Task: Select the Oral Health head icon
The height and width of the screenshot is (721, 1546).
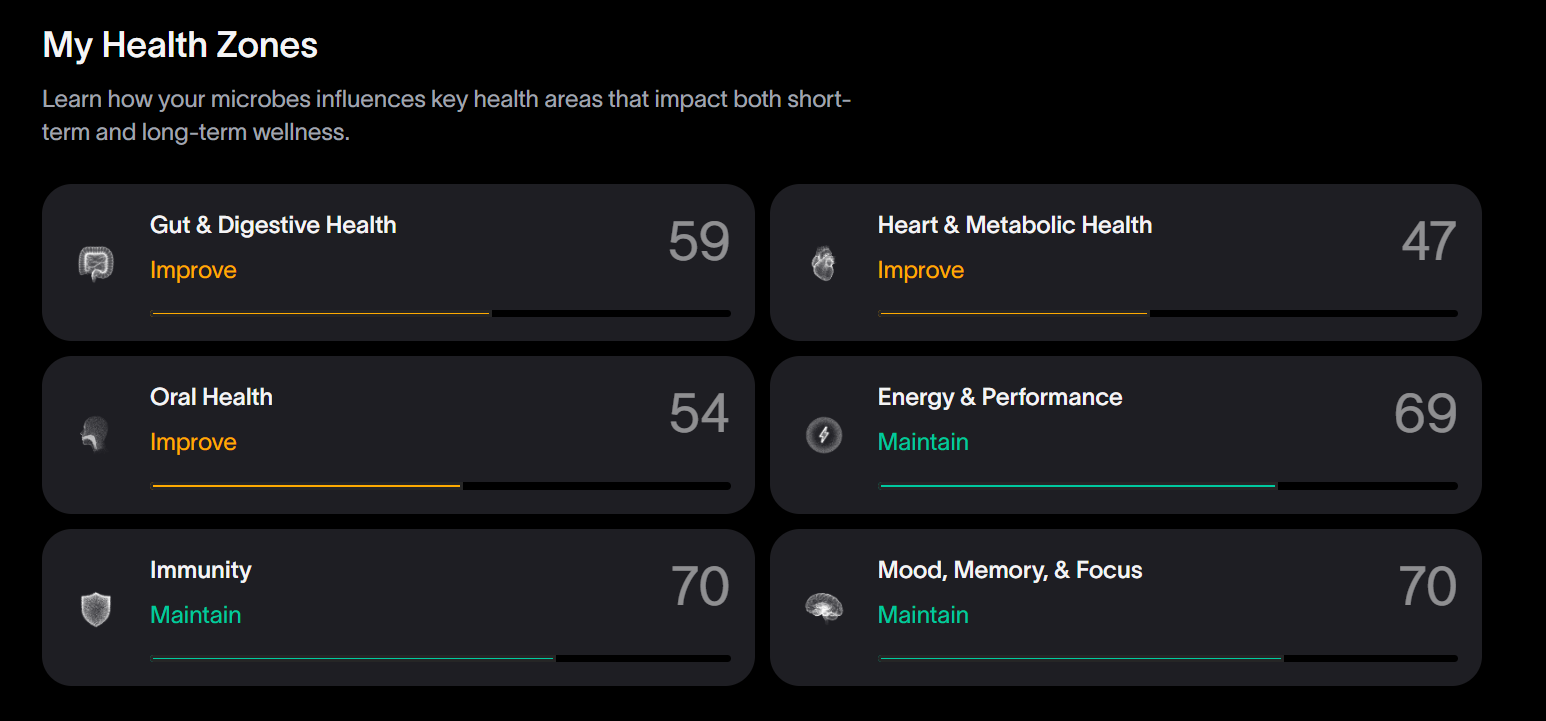Action: [x=95, y=435]
